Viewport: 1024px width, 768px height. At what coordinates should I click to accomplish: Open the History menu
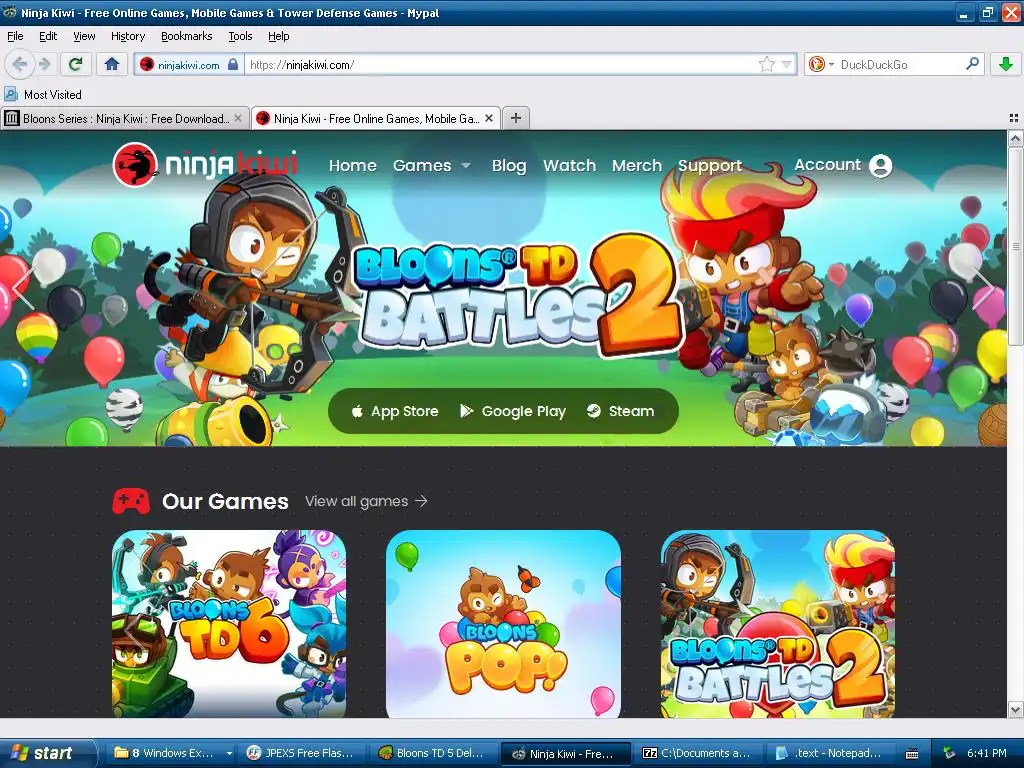click(x=128, y=36)
